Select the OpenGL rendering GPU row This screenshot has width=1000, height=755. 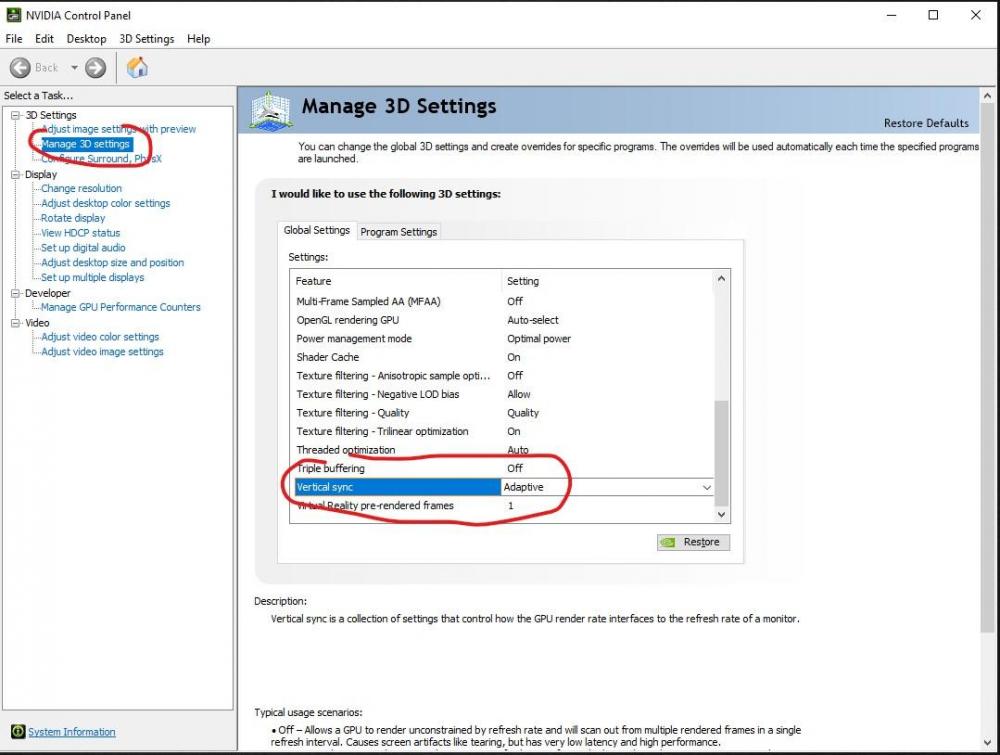point(503,320)
